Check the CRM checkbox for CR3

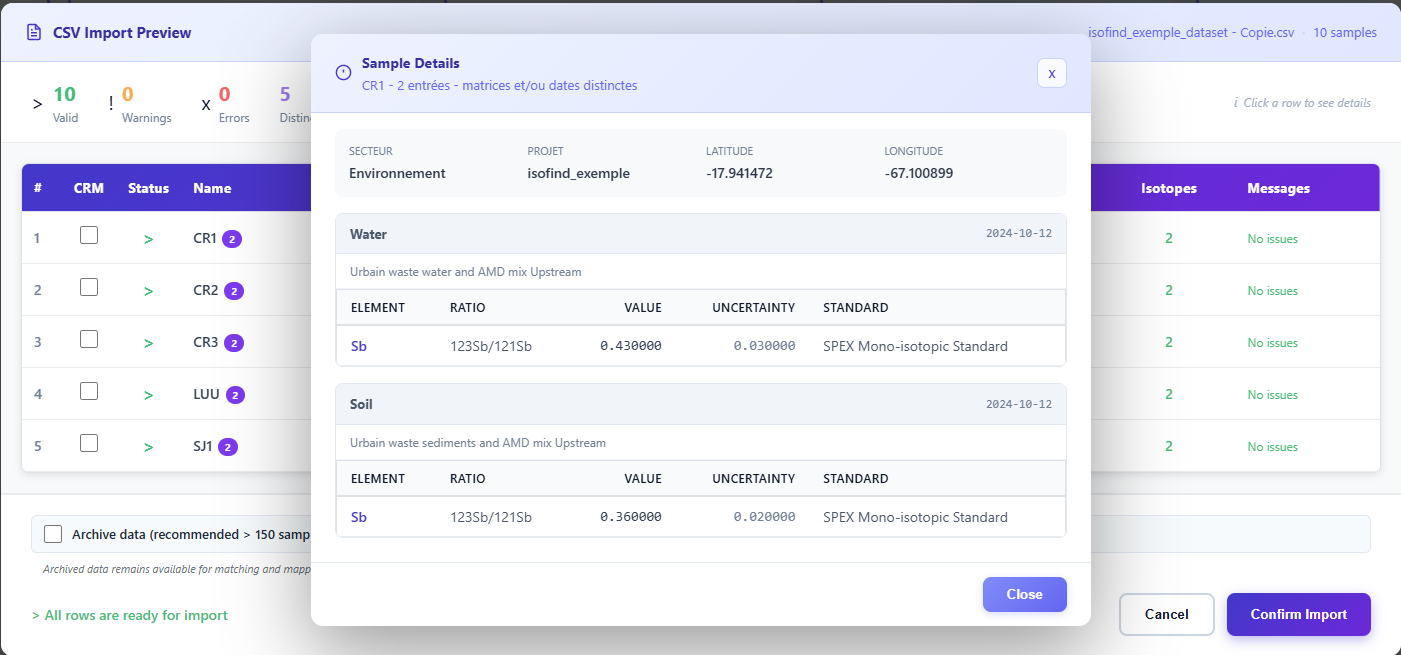click(88, 339)
